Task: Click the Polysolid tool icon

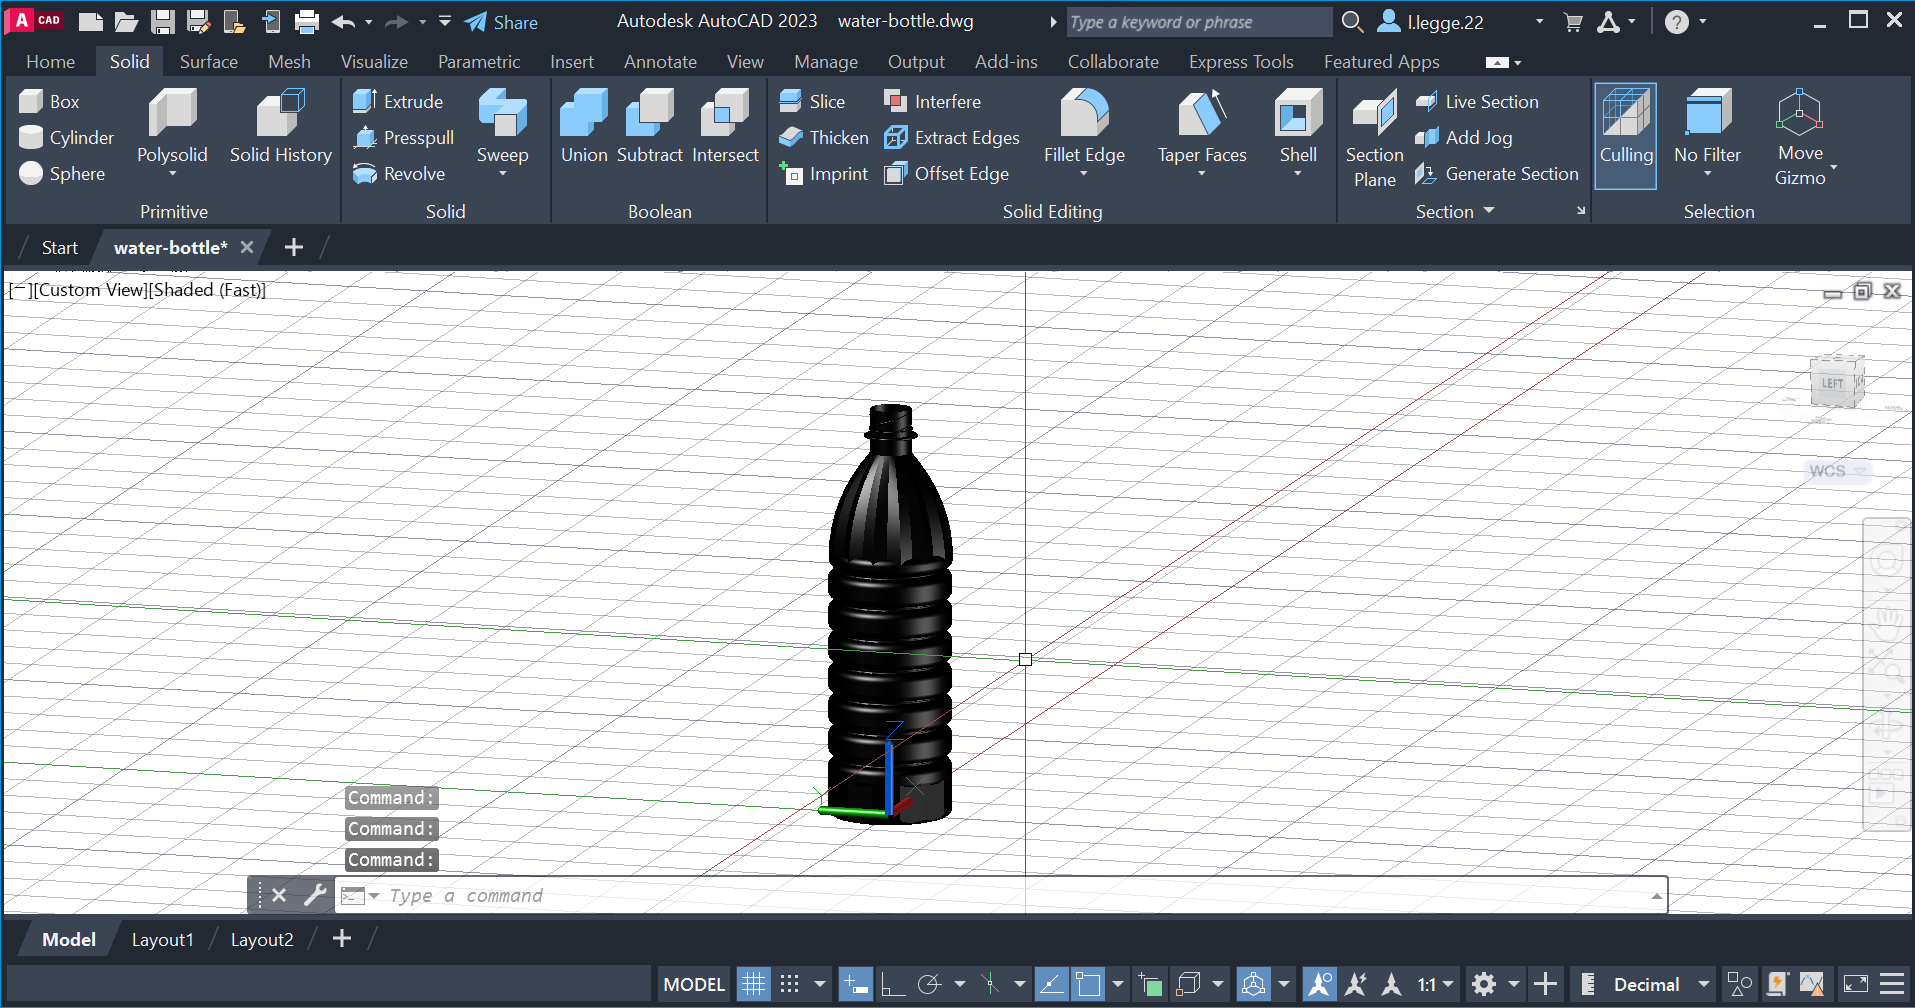Action: (x=172, y=112)
